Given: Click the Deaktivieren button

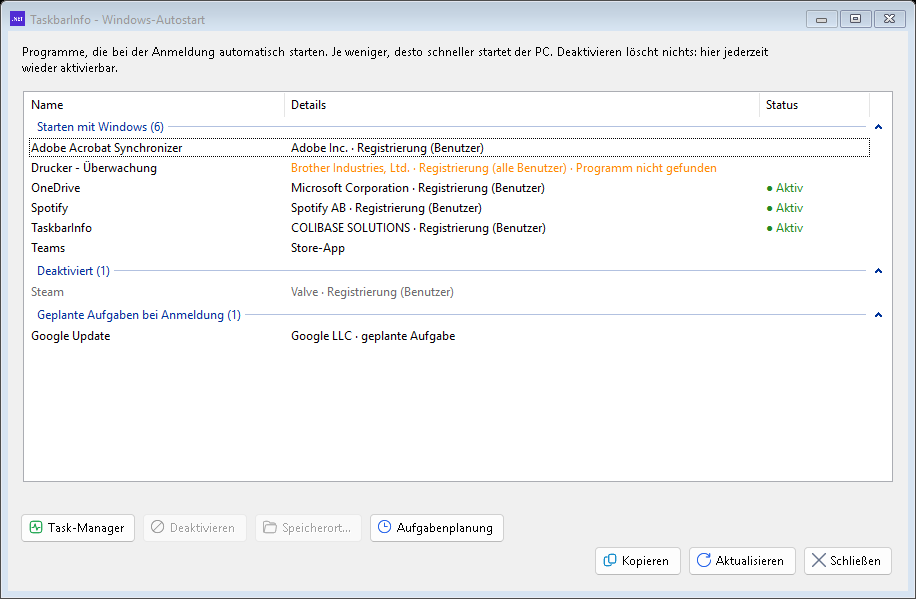Looking at the screenshot, I should 195,528.
